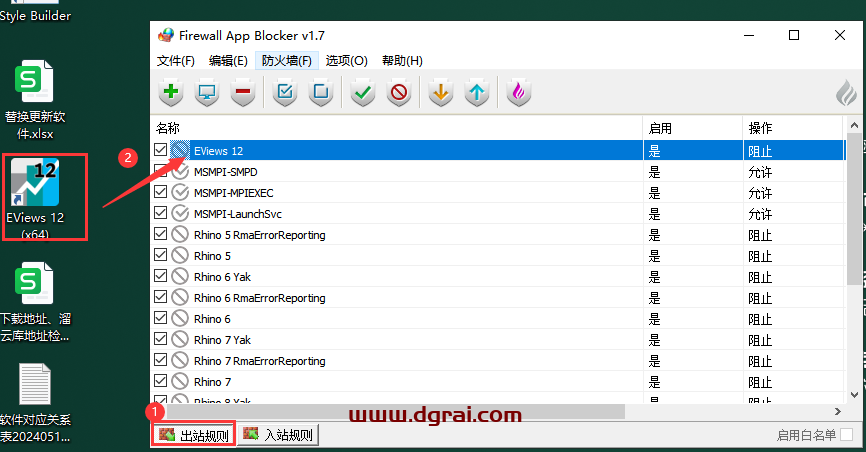866x452 pixels.
Task: Click the Disable selected empty-box toolbar icon
Action: [x=321, y=92]
